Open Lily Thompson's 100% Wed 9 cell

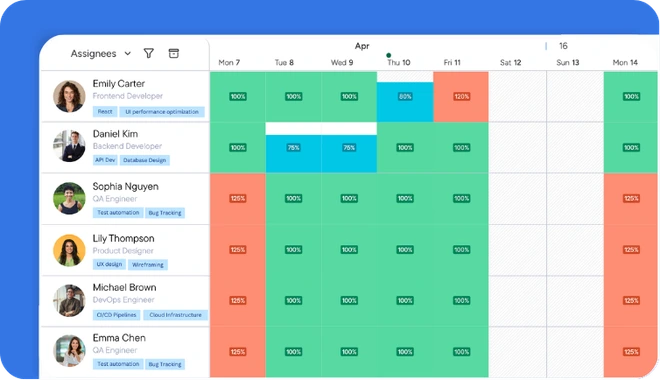(349, 250)
